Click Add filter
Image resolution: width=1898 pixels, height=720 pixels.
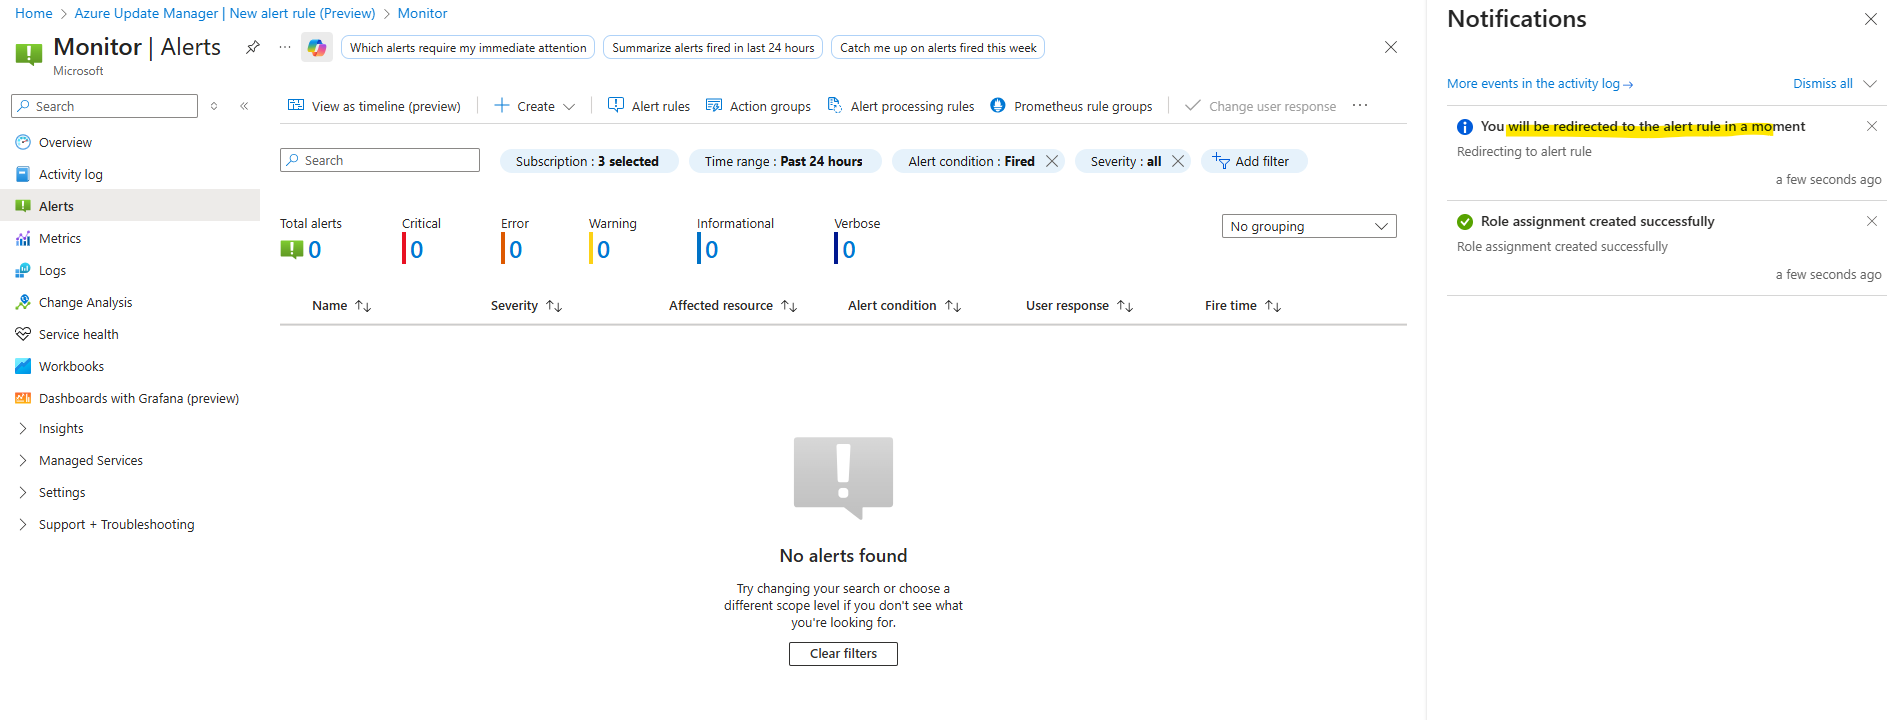coord(1254,161)
